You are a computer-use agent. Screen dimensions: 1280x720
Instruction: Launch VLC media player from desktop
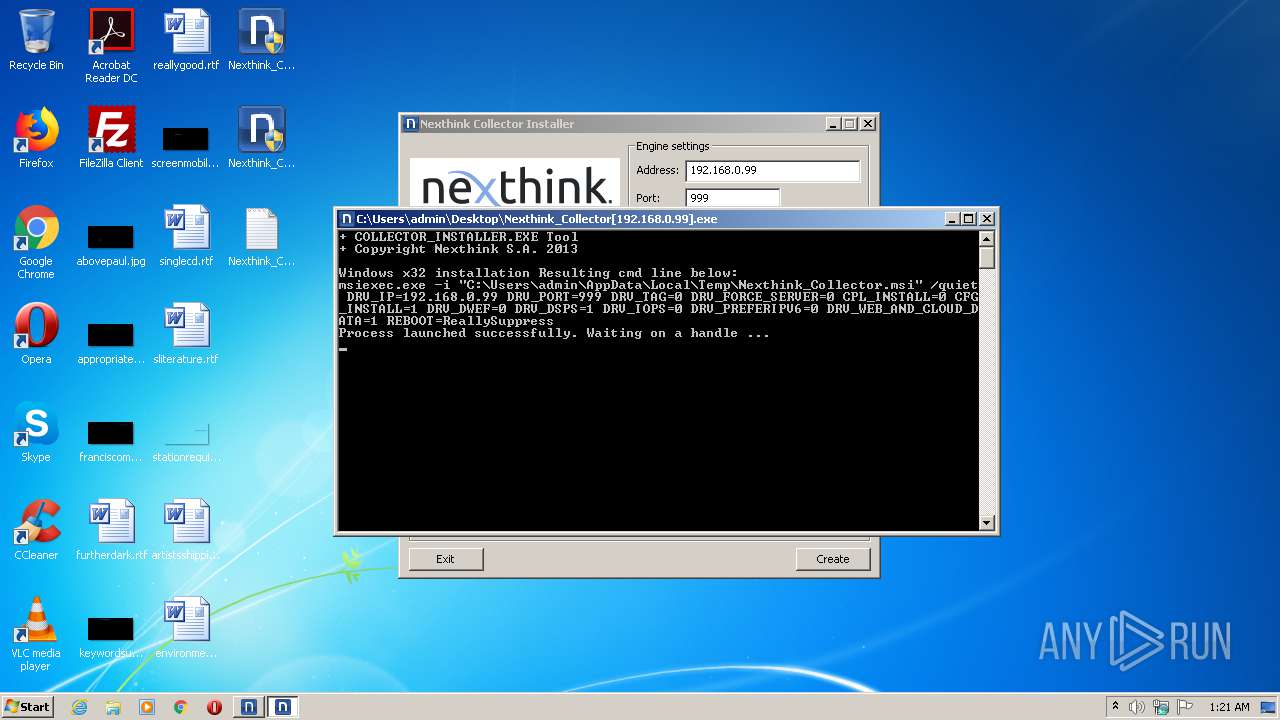pos(36,634)
